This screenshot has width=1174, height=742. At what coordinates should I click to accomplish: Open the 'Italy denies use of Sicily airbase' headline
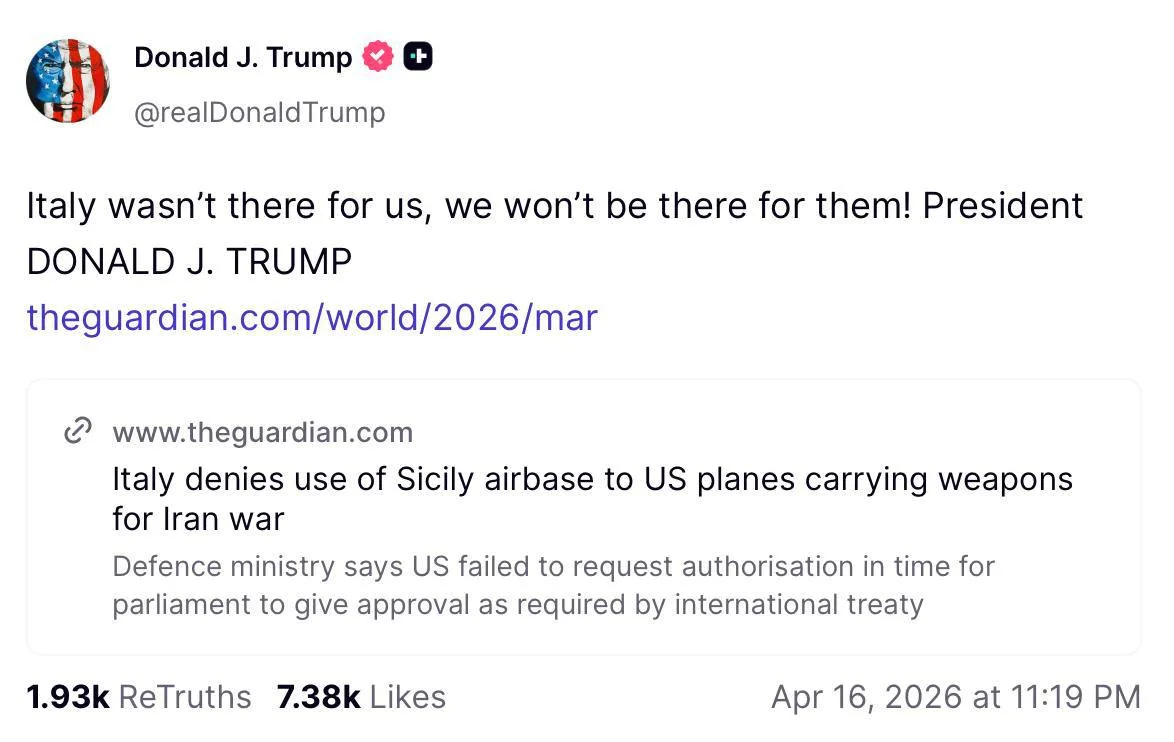(x=592, y=480)
